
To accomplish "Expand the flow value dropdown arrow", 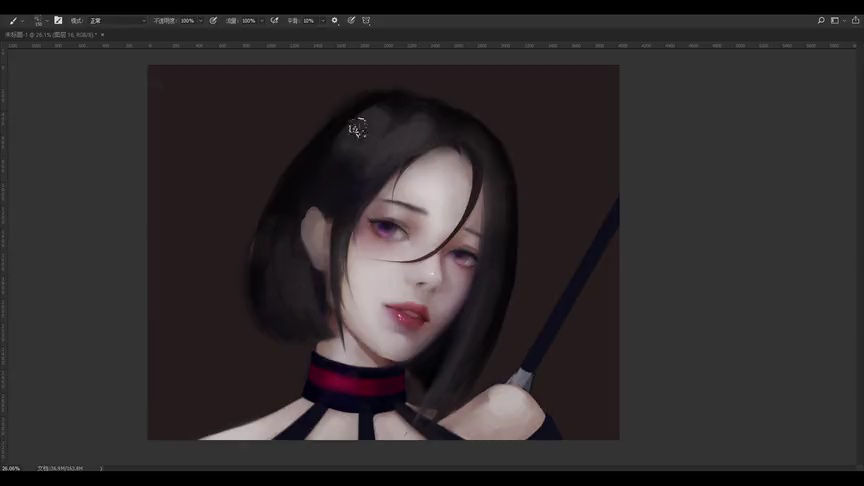I will click(261, 20).
